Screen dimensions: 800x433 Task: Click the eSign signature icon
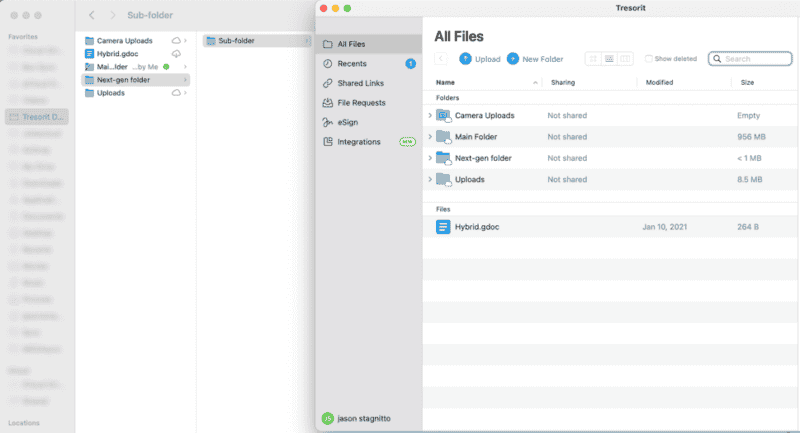(328, 122)
